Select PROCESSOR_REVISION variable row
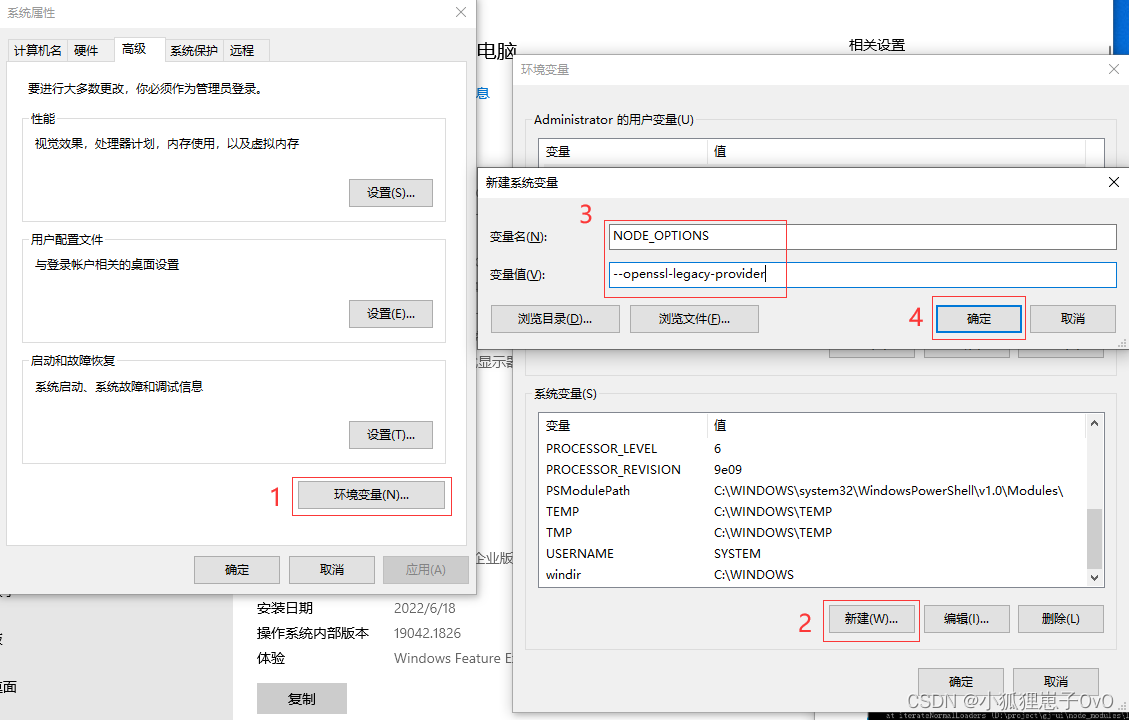1129x720 pixels. (811, 469)
